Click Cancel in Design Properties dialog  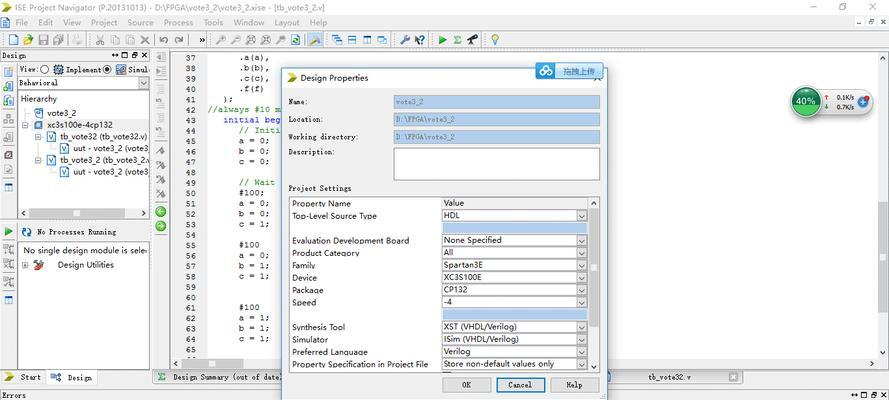[x=520, y=385]
